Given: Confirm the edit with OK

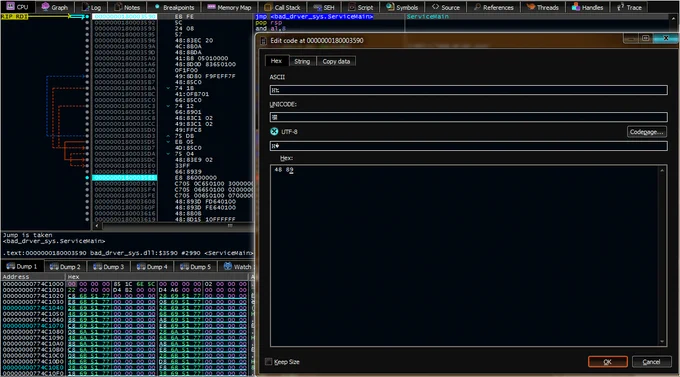Looking at the screenshot, I should [x=608, y=362].
